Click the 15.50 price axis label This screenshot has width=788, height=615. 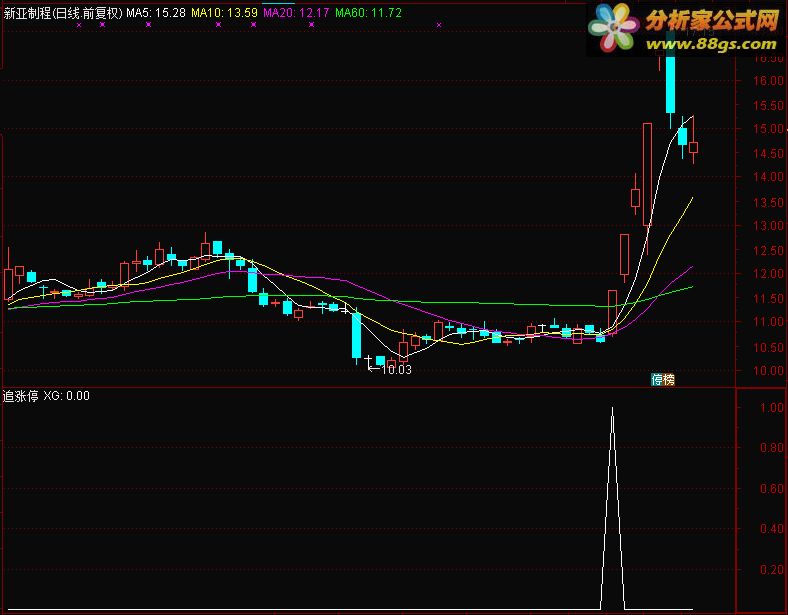click(x=768, y=106)
